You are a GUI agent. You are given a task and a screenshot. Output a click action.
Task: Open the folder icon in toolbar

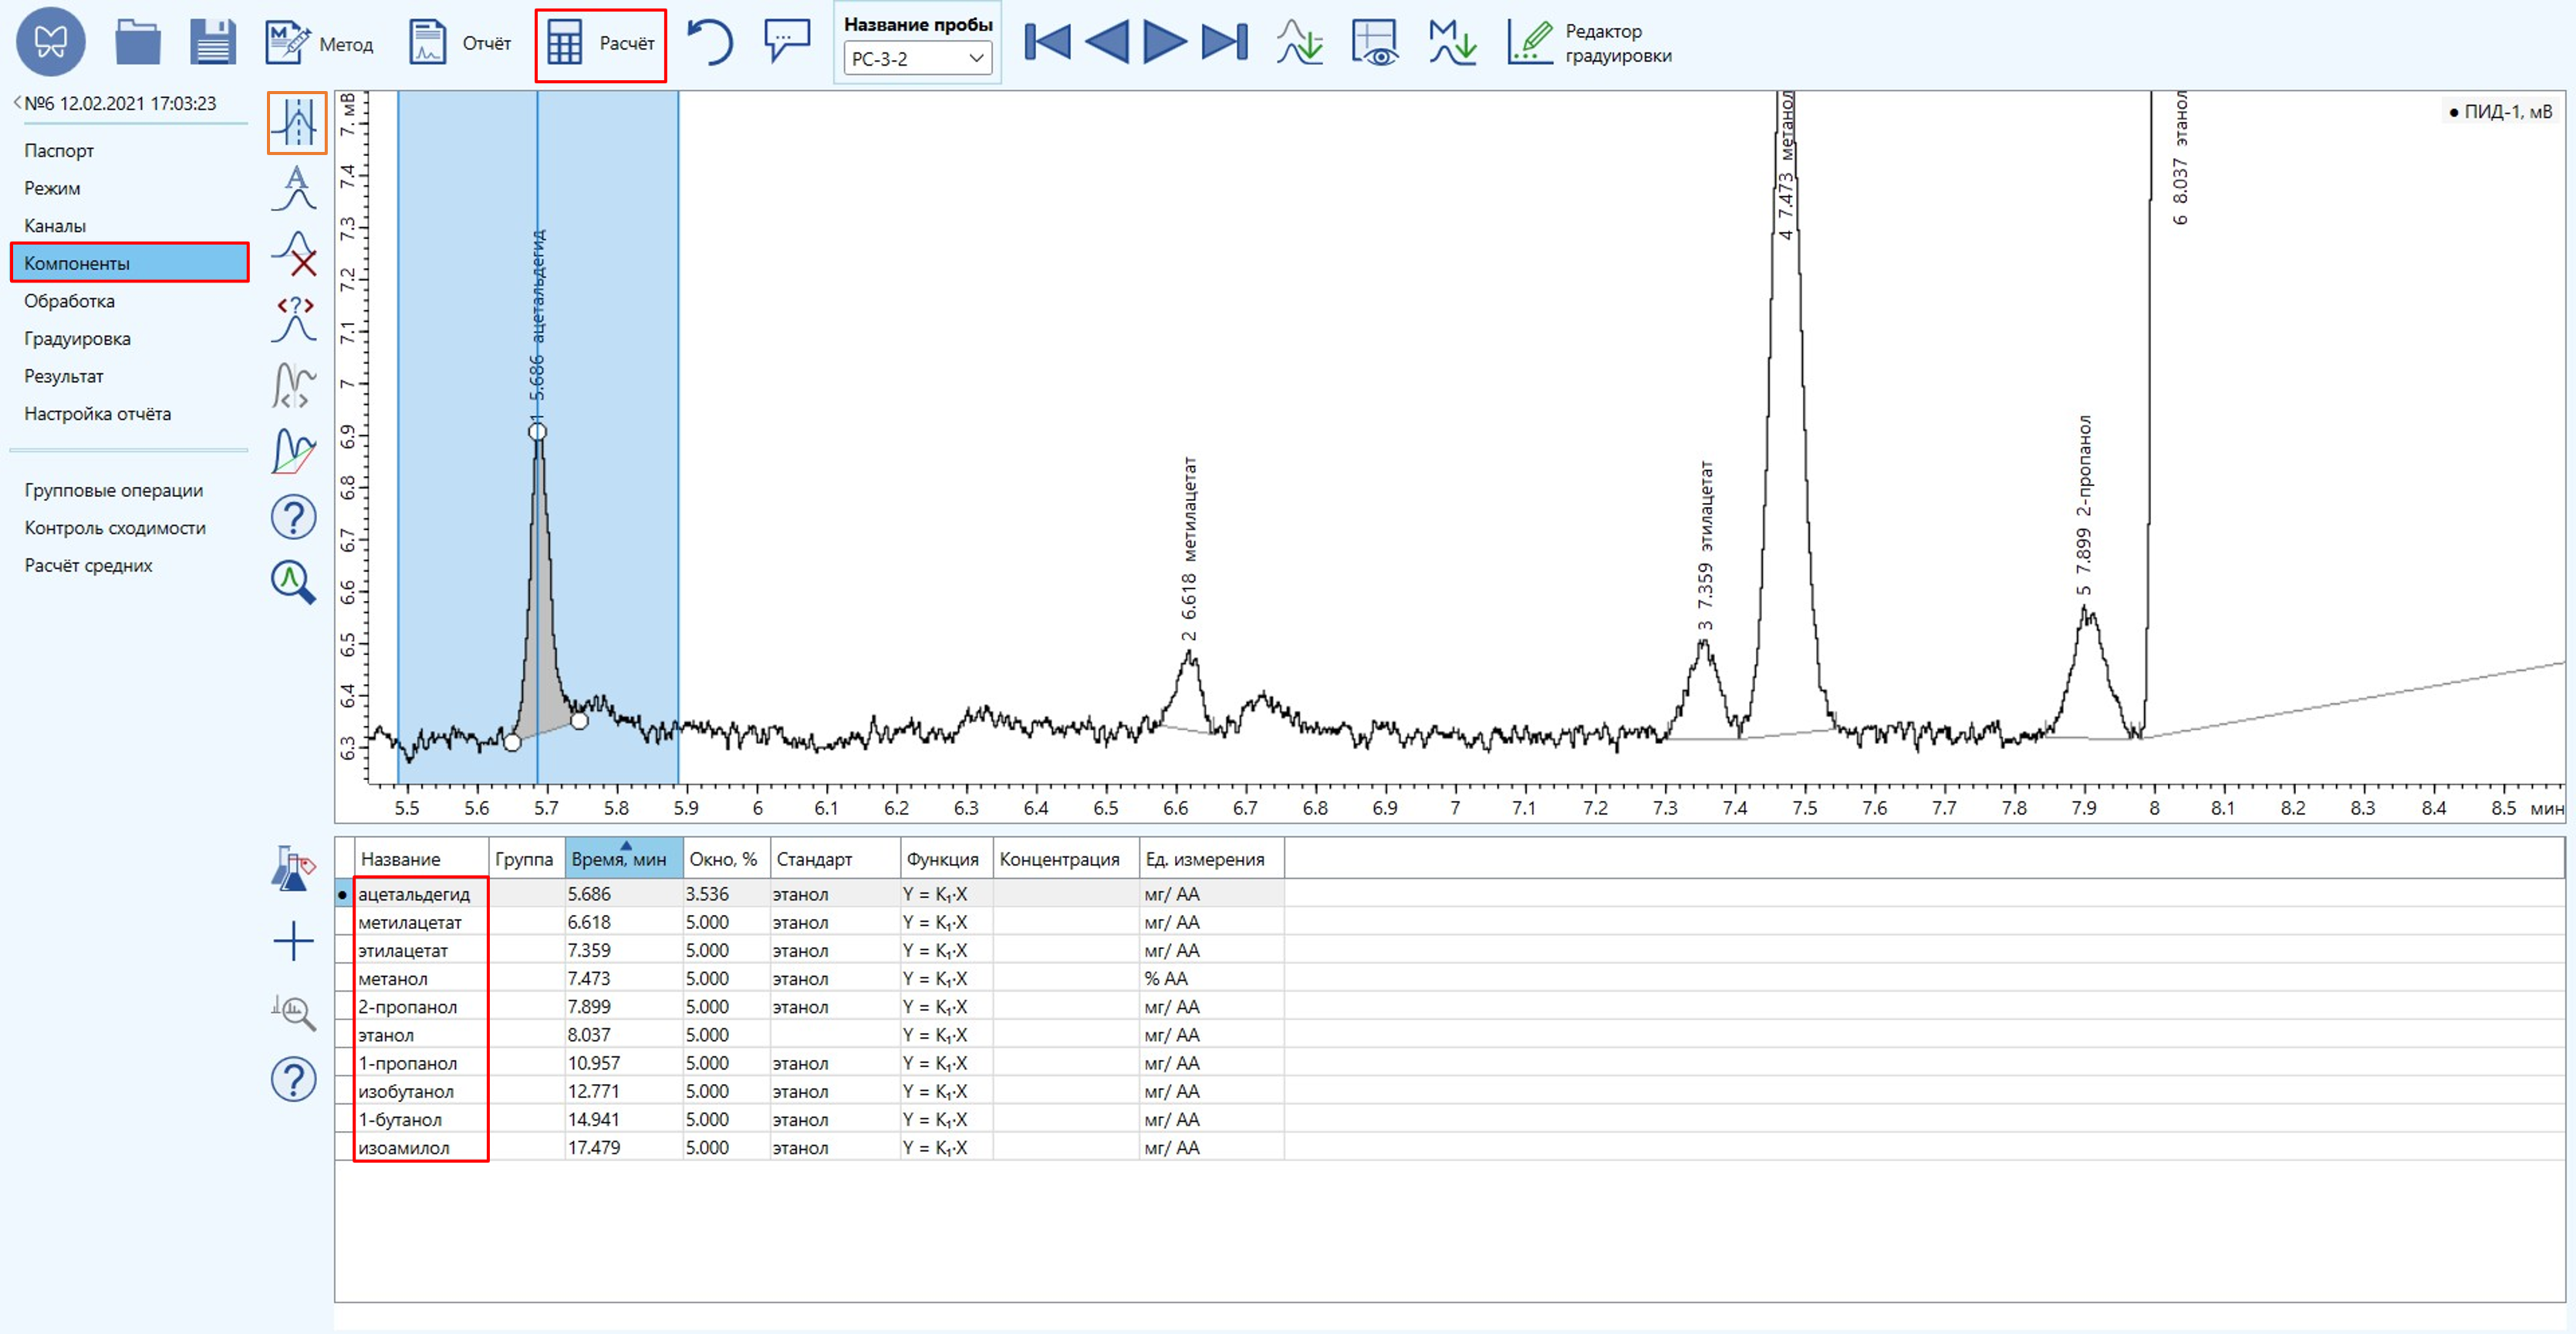coord(137,43)
